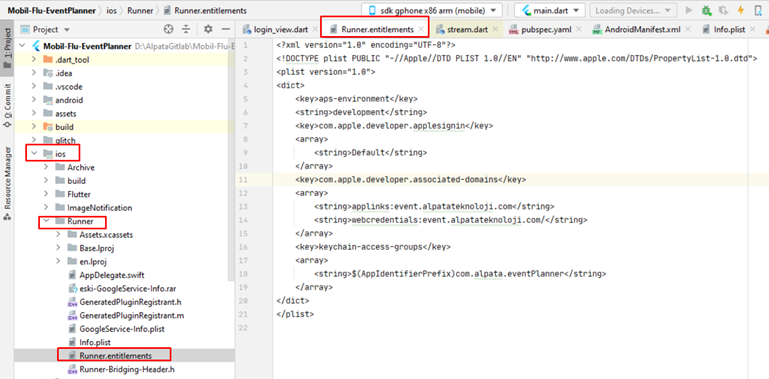Open the main.dart run configuration dropdown
769x379 pixels.
tap(551, 10)
